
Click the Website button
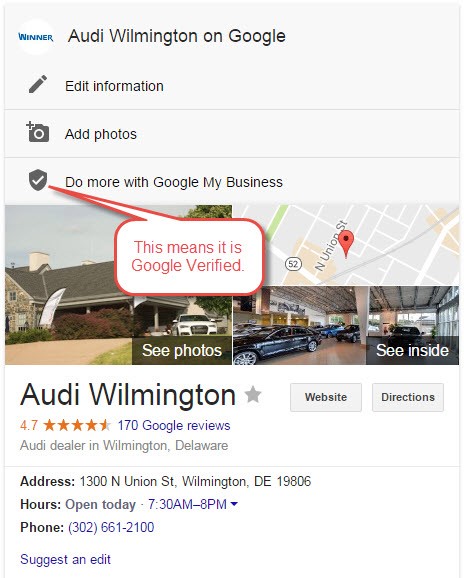[326, 397]
